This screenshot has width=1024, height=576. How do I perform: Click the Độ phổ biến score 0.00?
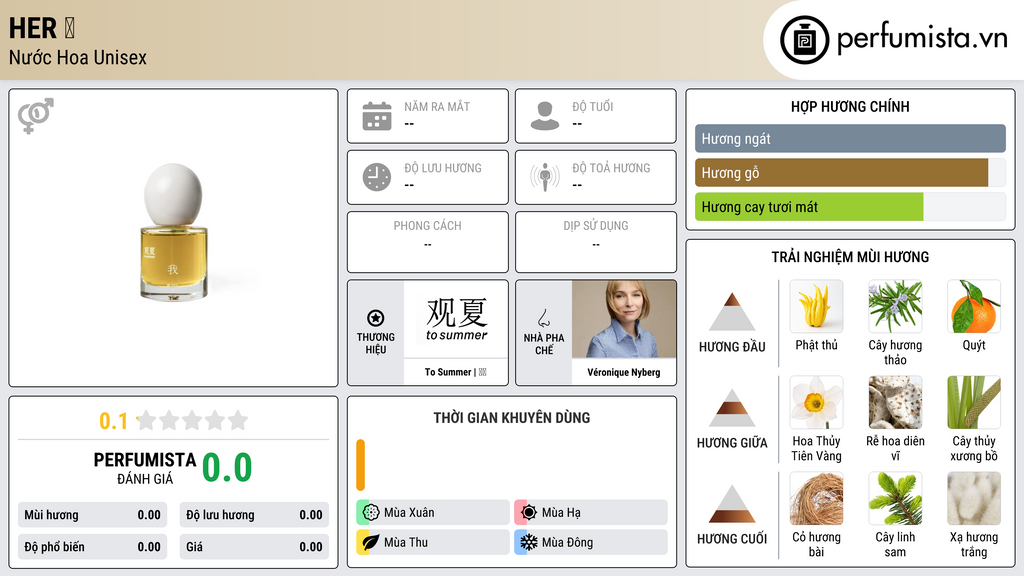pyautogui.click(x=149, y=547)
